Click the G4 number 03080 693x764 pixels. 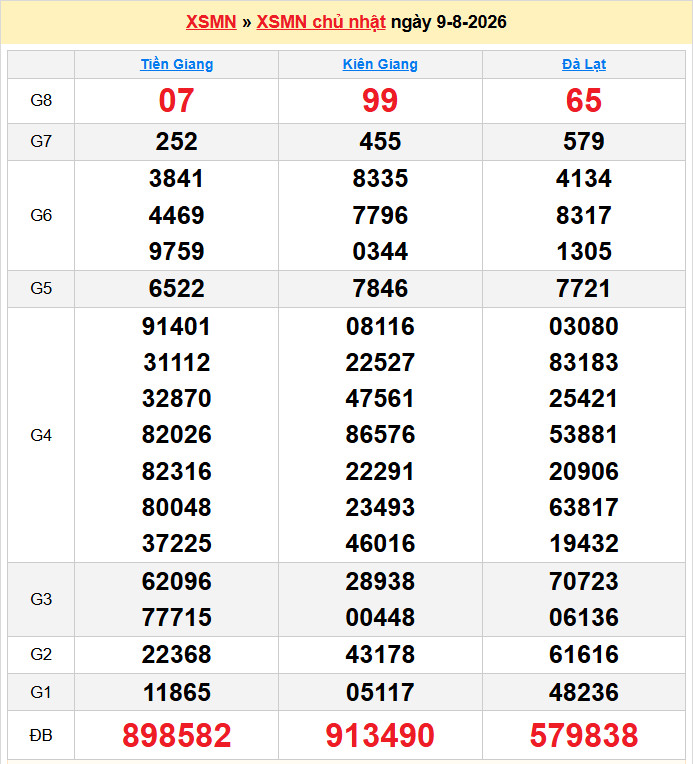coord(584,326)
